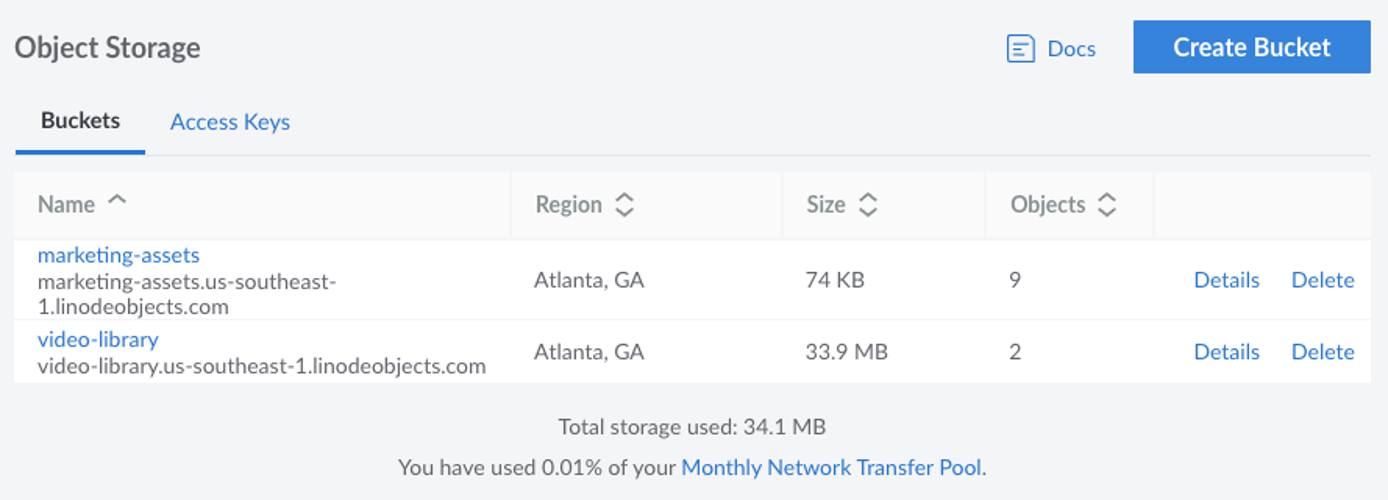This screenshot has height=500, width=1388.
Task: Delete the video-library bucket
Action: tap(1322, 352)
